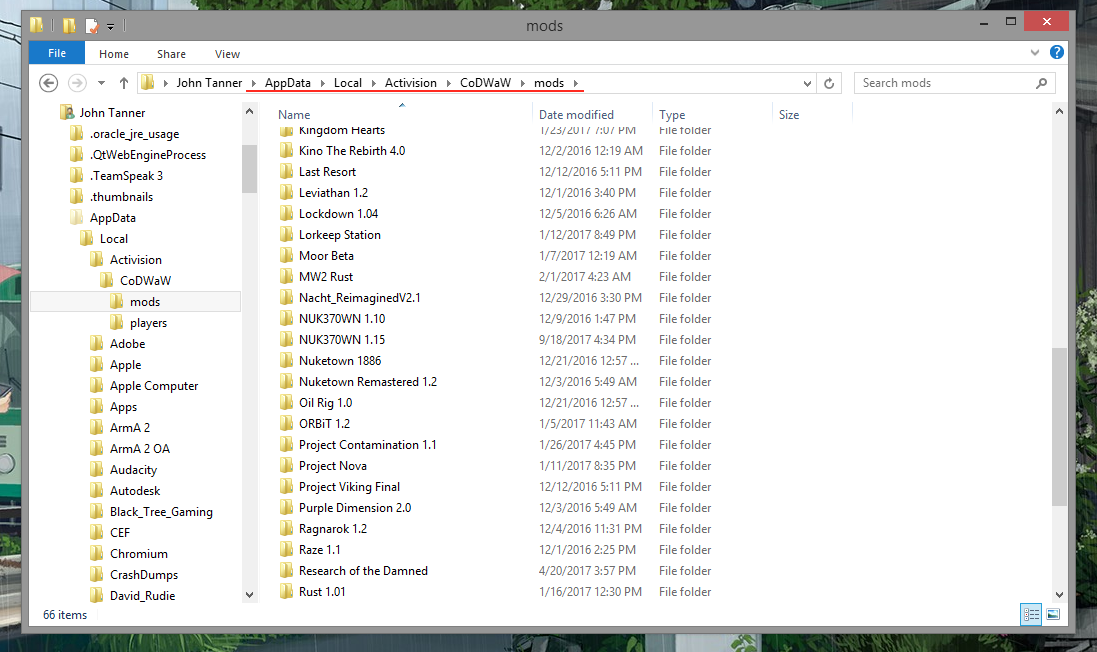The width and height of the screenshot is (1097, 652).
Task: Click folder icon of Kino The Rebirth 4.0
Action: click(x=286, y=150)
